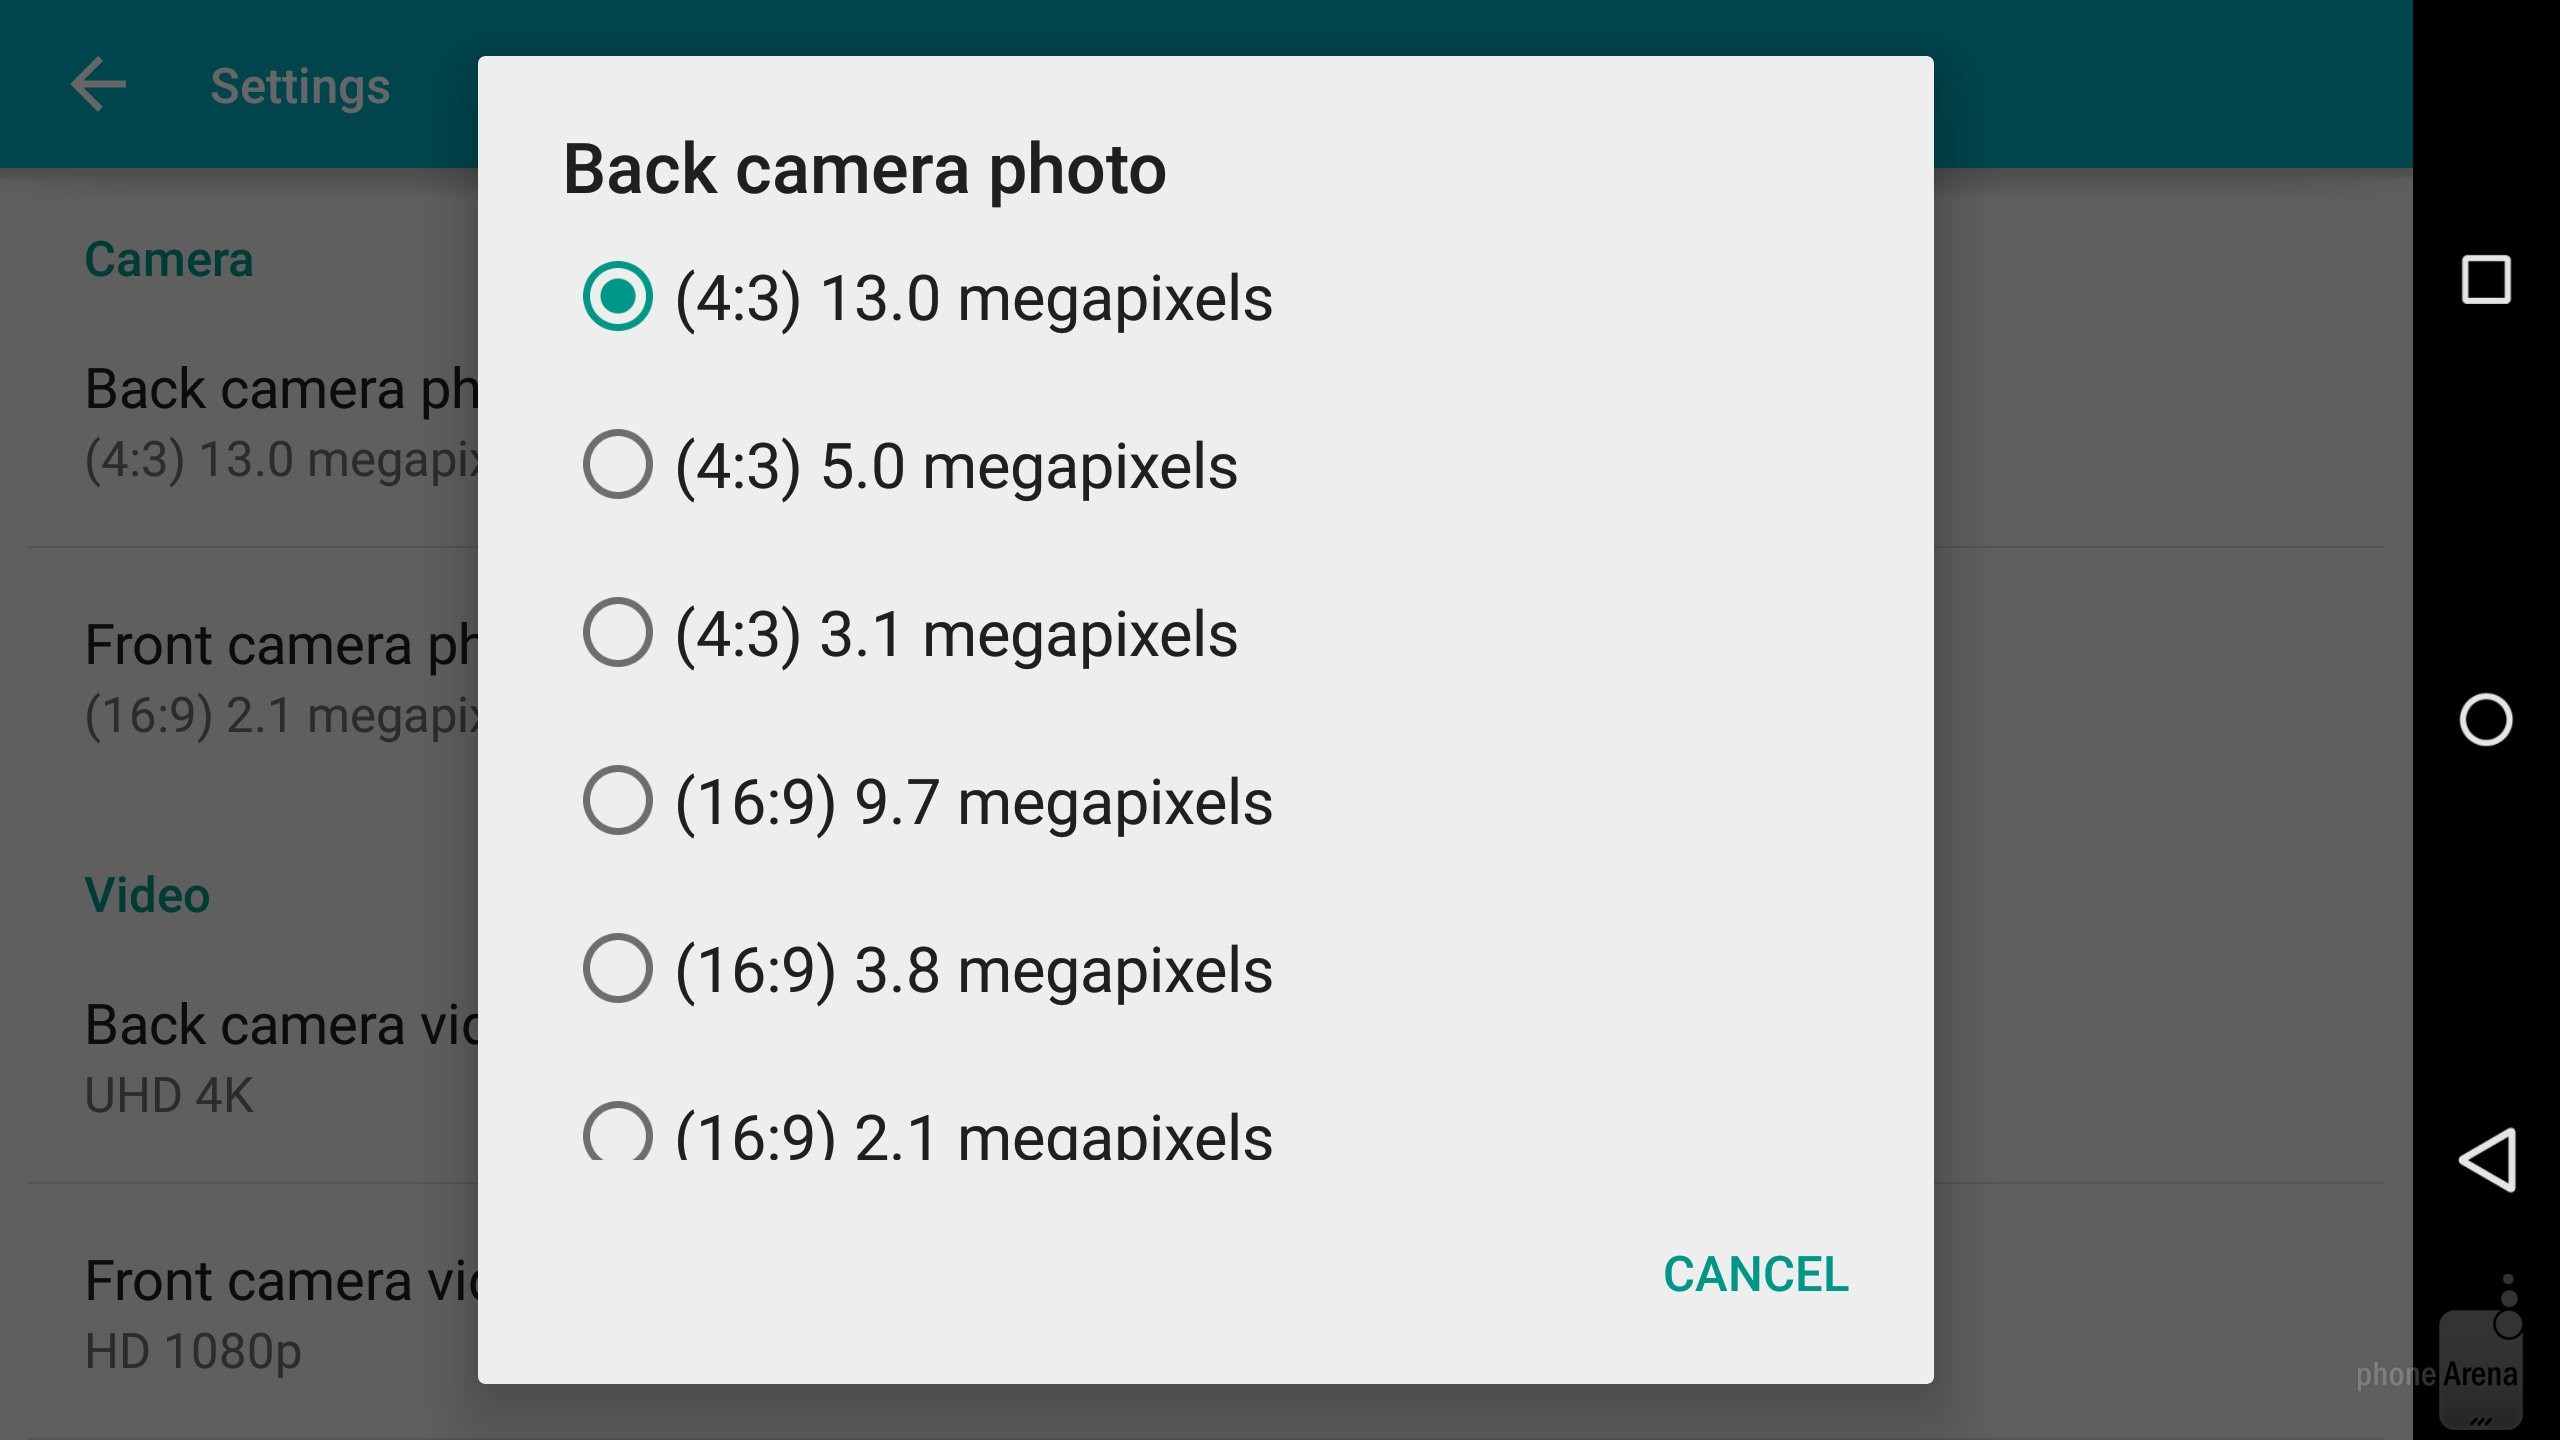Choose the (16:9) 9.7 megapixels radio button
The image size is (2560, 1440).
point(617,801)
